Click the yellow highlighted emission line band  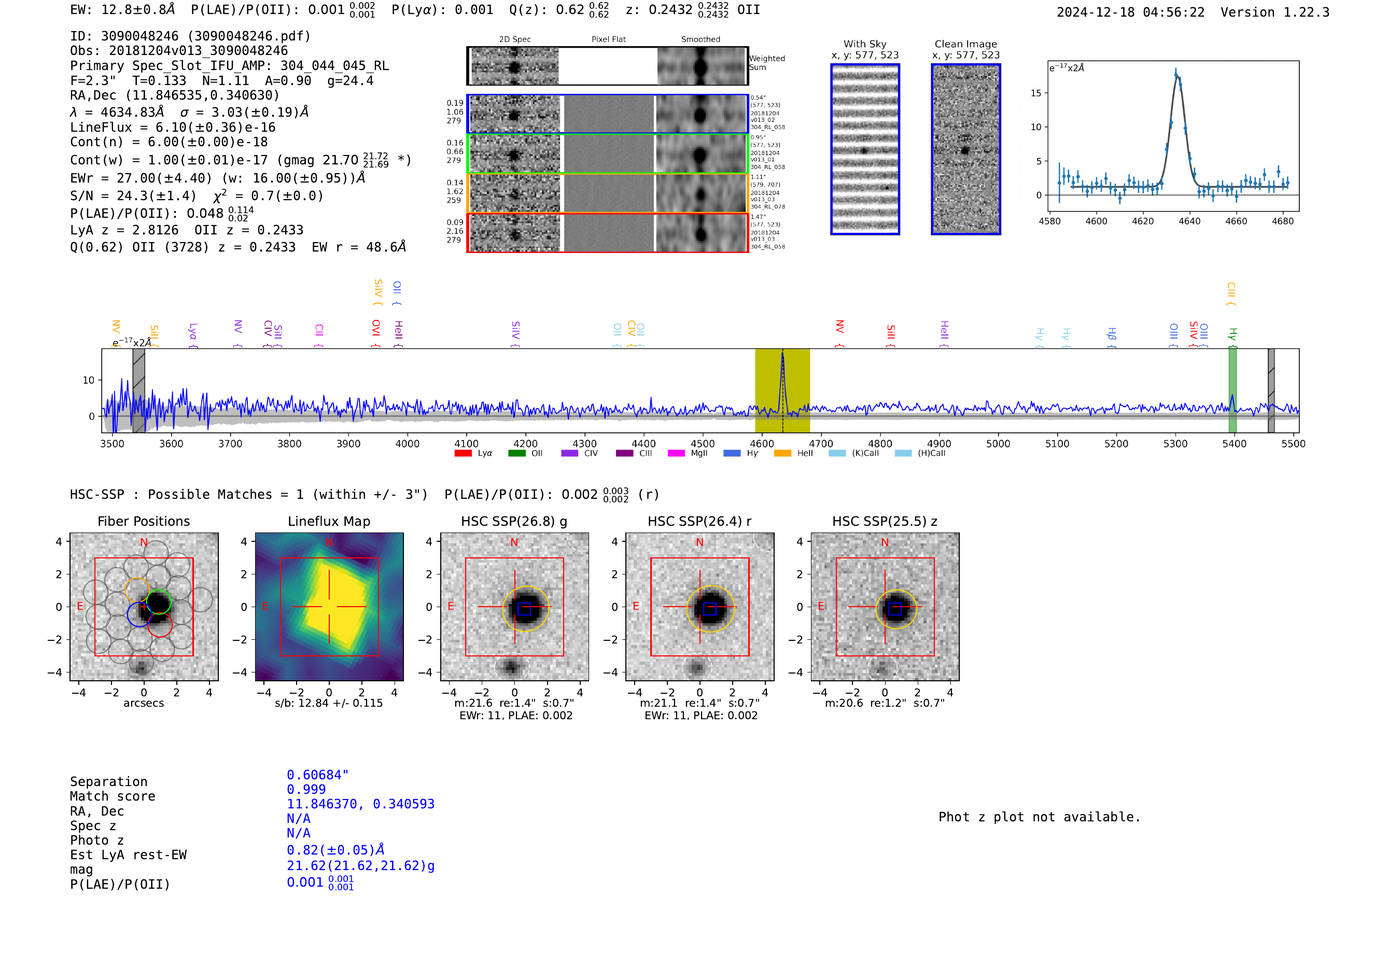[782, 391]
